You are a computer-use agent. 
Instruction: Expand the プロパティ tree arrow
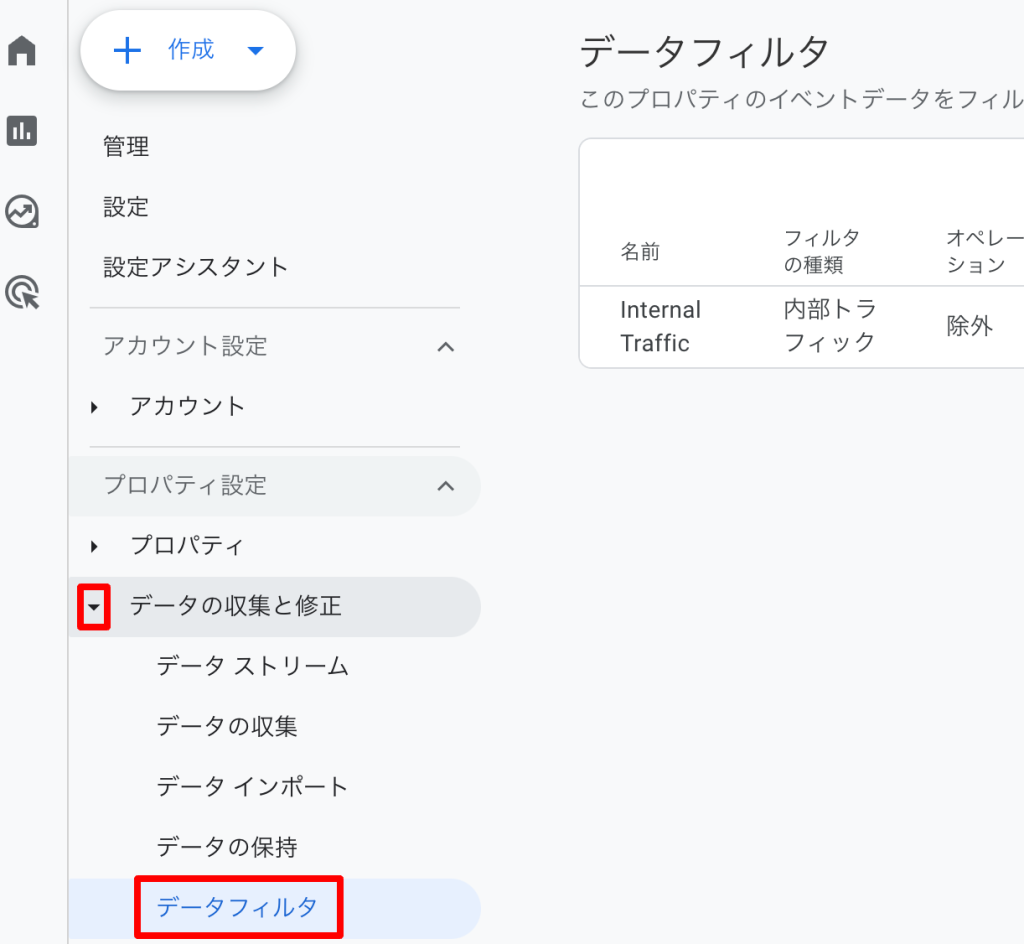pos(94,546)
